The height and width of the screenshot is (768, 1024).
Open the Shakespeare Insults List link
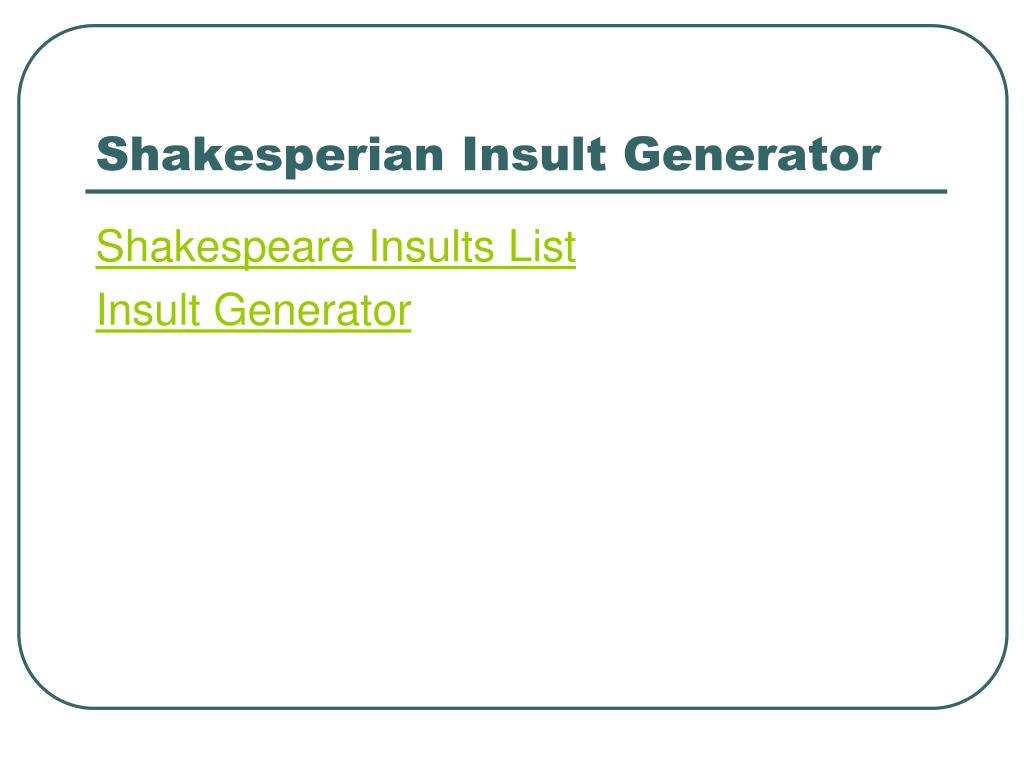[x=336, y=247]
